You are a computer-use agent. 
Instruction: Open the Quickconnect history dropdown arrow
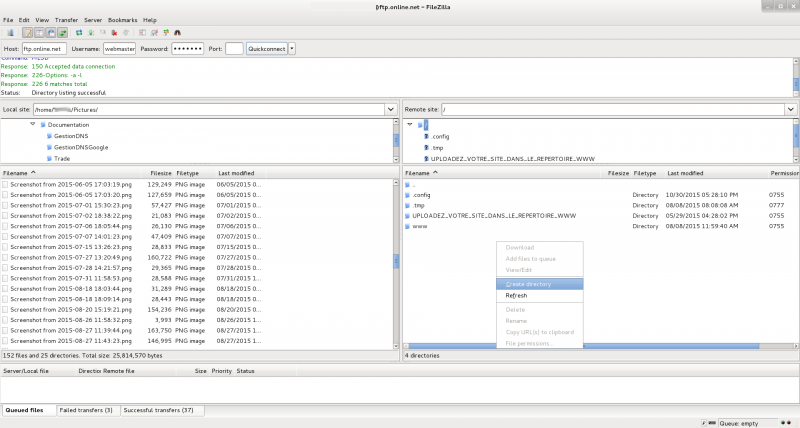(x=292, y=48)
